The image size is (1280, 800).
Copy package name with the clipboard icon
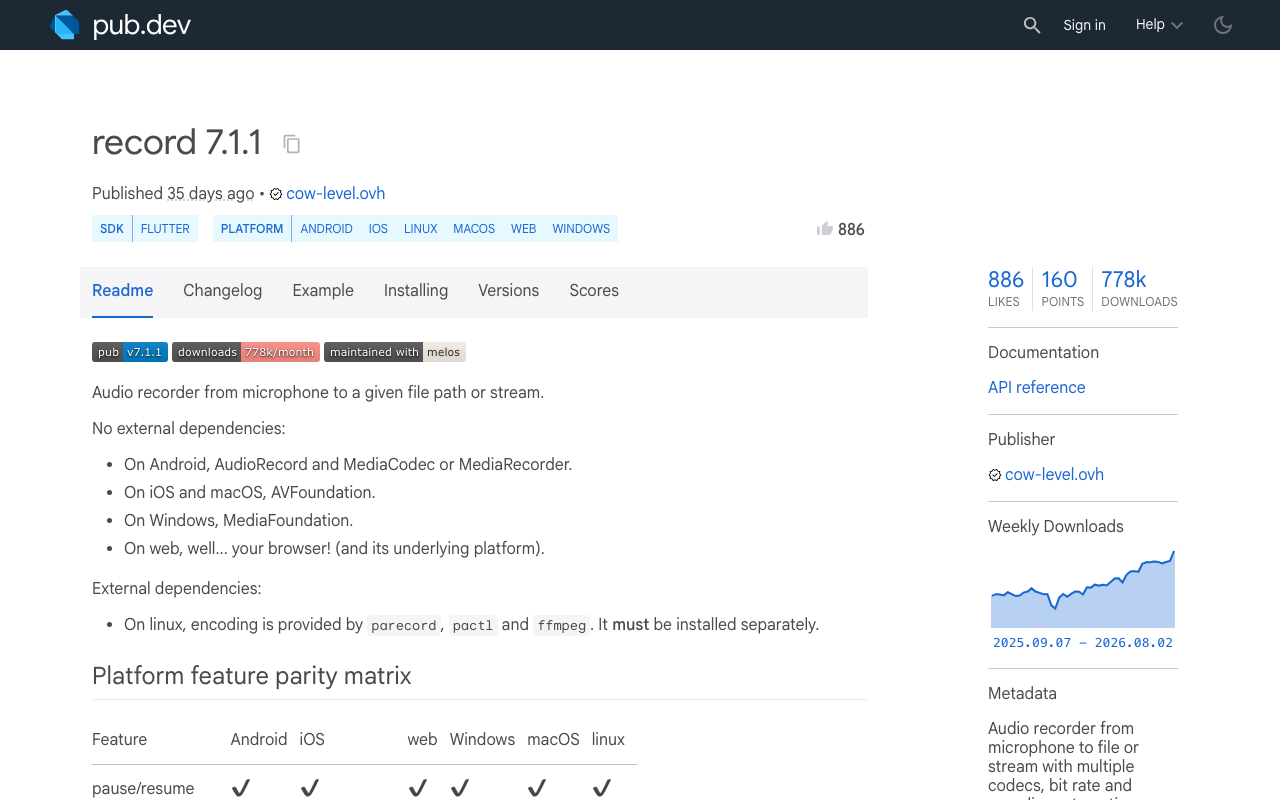pos(292,144)
